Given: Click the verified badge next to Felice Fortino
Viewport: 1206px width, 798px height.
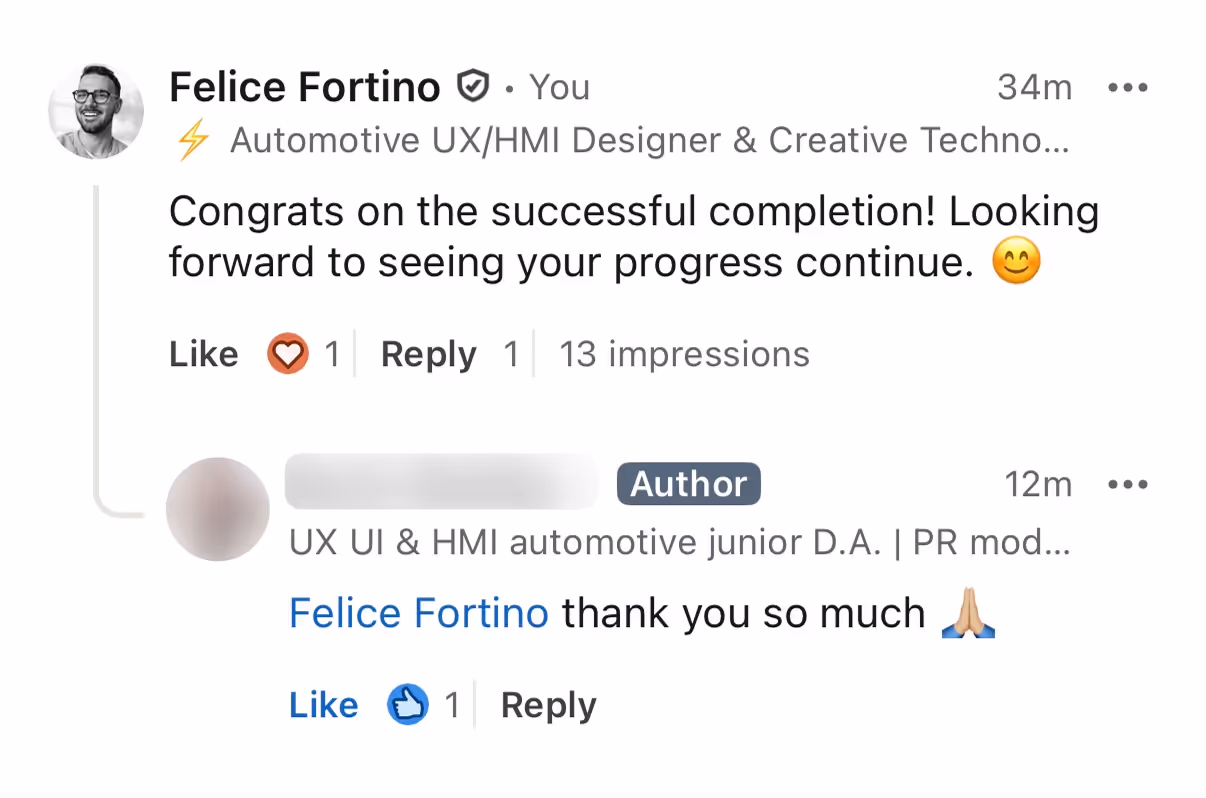Looking at the screenshot, I should [473, 85].
